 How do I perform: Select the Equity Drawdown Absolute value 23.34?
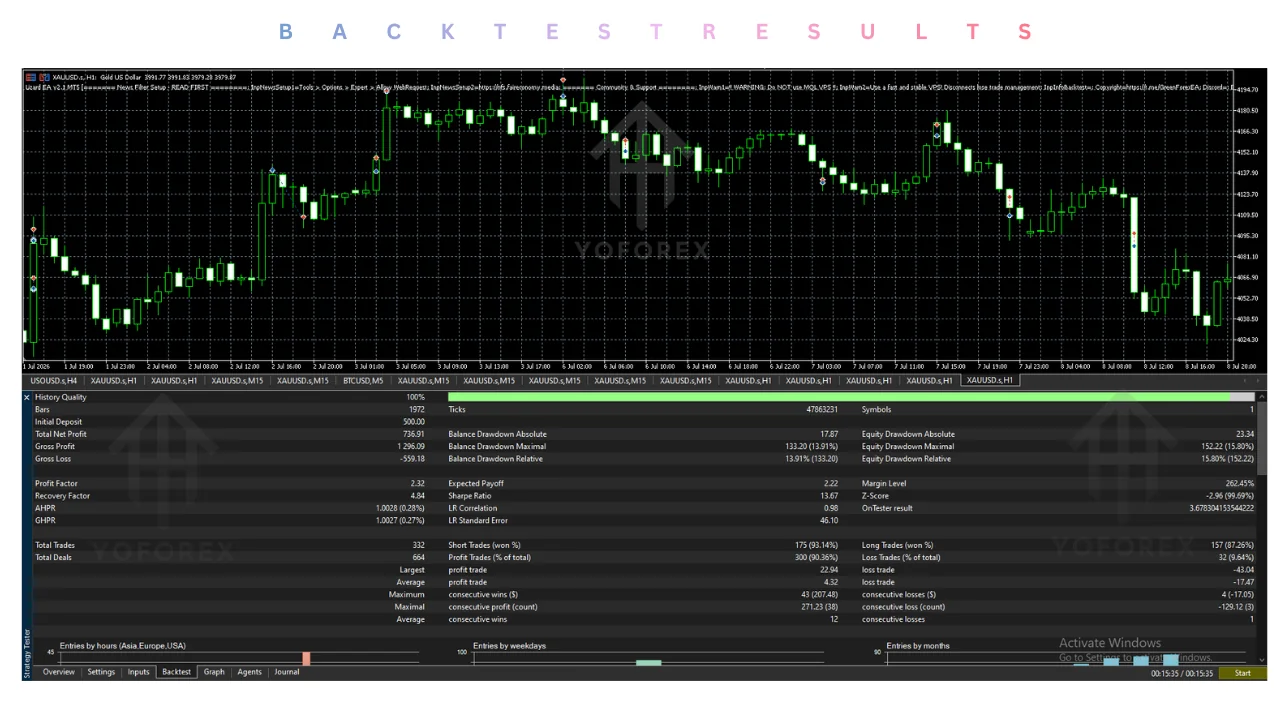pos(1245,434)
